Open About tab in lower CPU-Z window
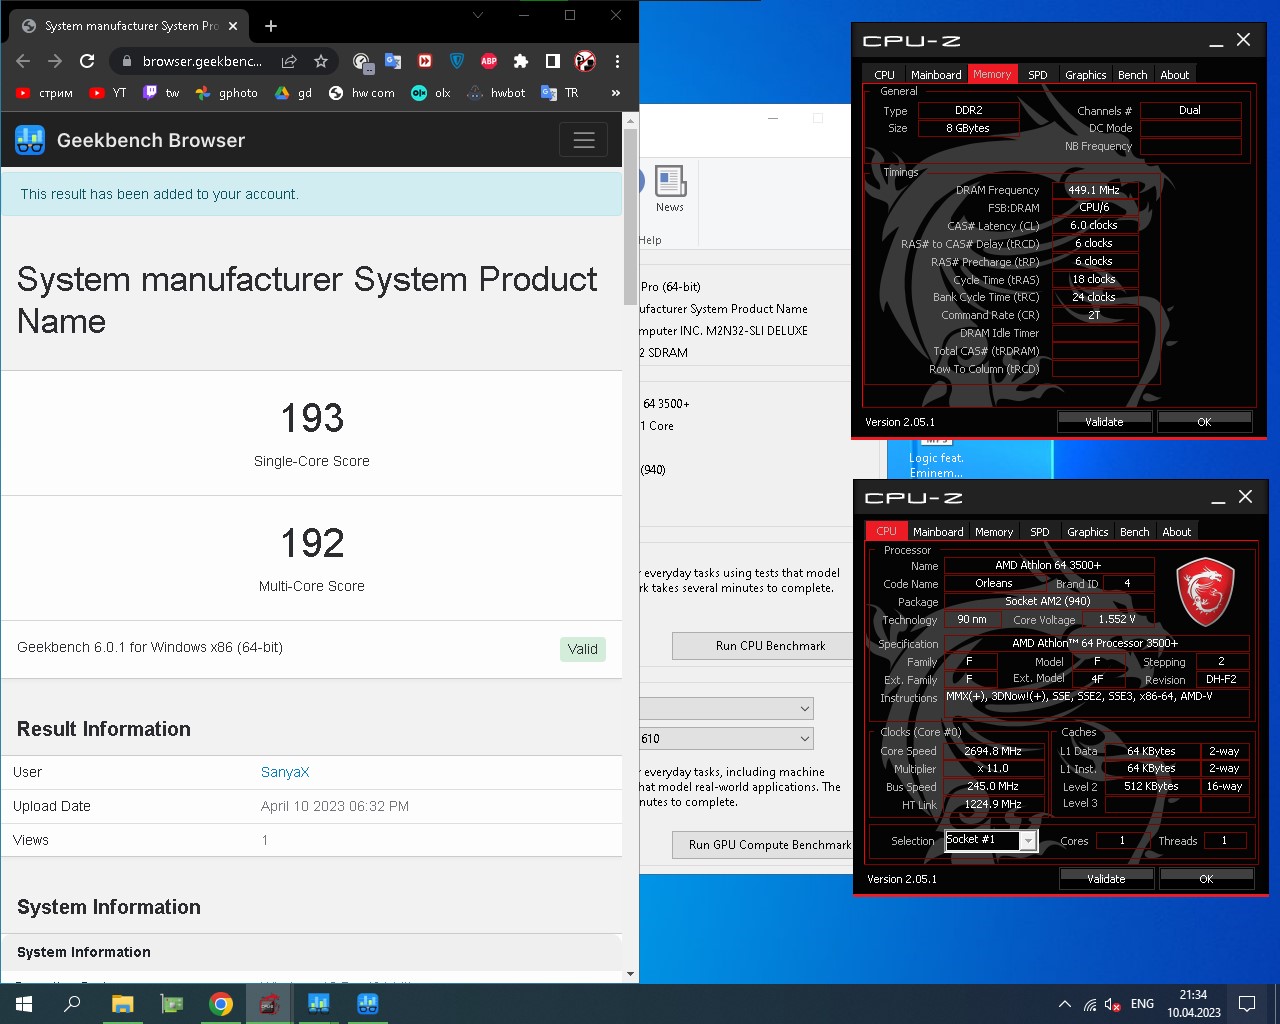1280x1024 pixels. tap(1176, 532)
